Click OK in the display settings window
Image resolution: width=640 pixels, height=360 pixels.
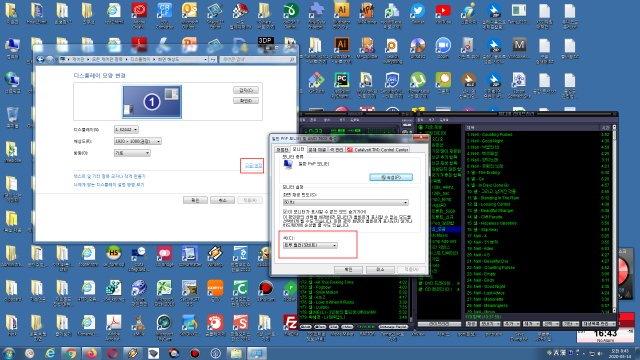195,200
